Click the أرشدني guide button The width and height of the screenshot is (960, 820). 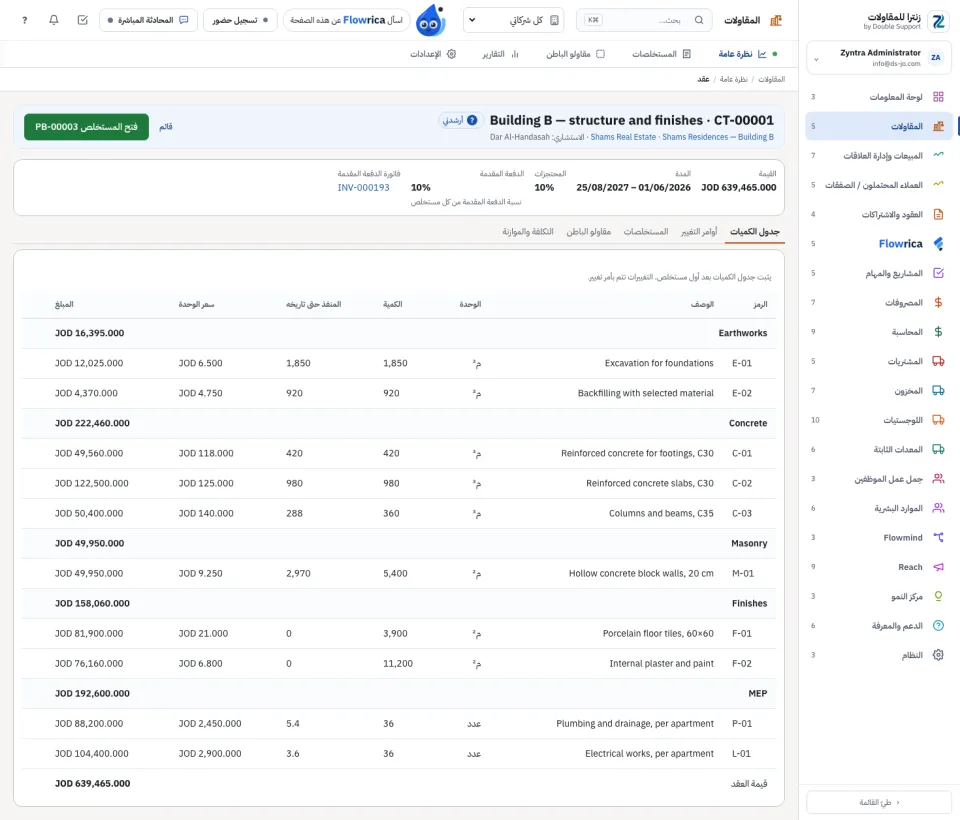click(x=458, y=120)
